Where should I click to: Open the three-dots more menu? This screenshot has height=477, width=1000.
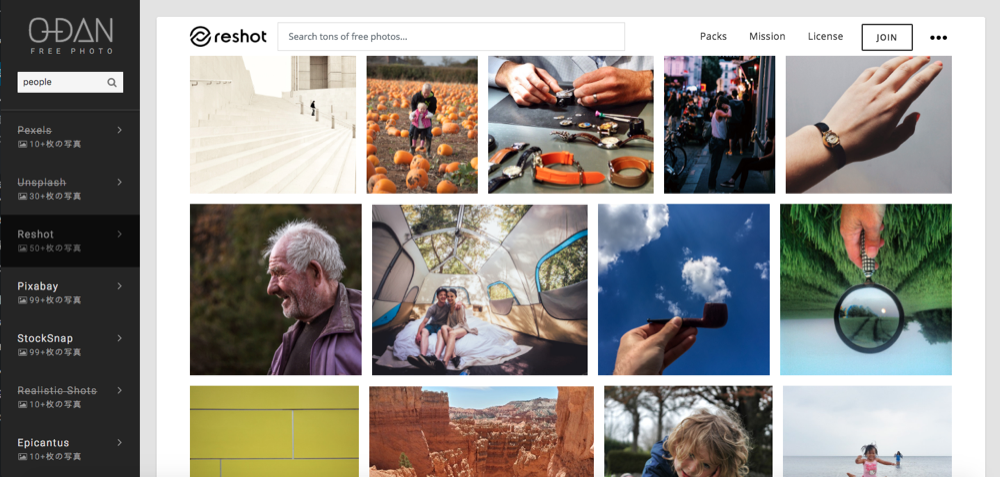(938, 38)
